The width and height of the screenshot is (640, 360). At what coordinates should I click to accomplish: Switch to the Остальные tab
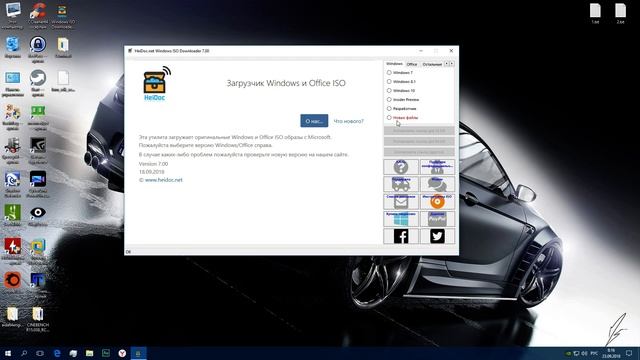click(x=432, y=64)
